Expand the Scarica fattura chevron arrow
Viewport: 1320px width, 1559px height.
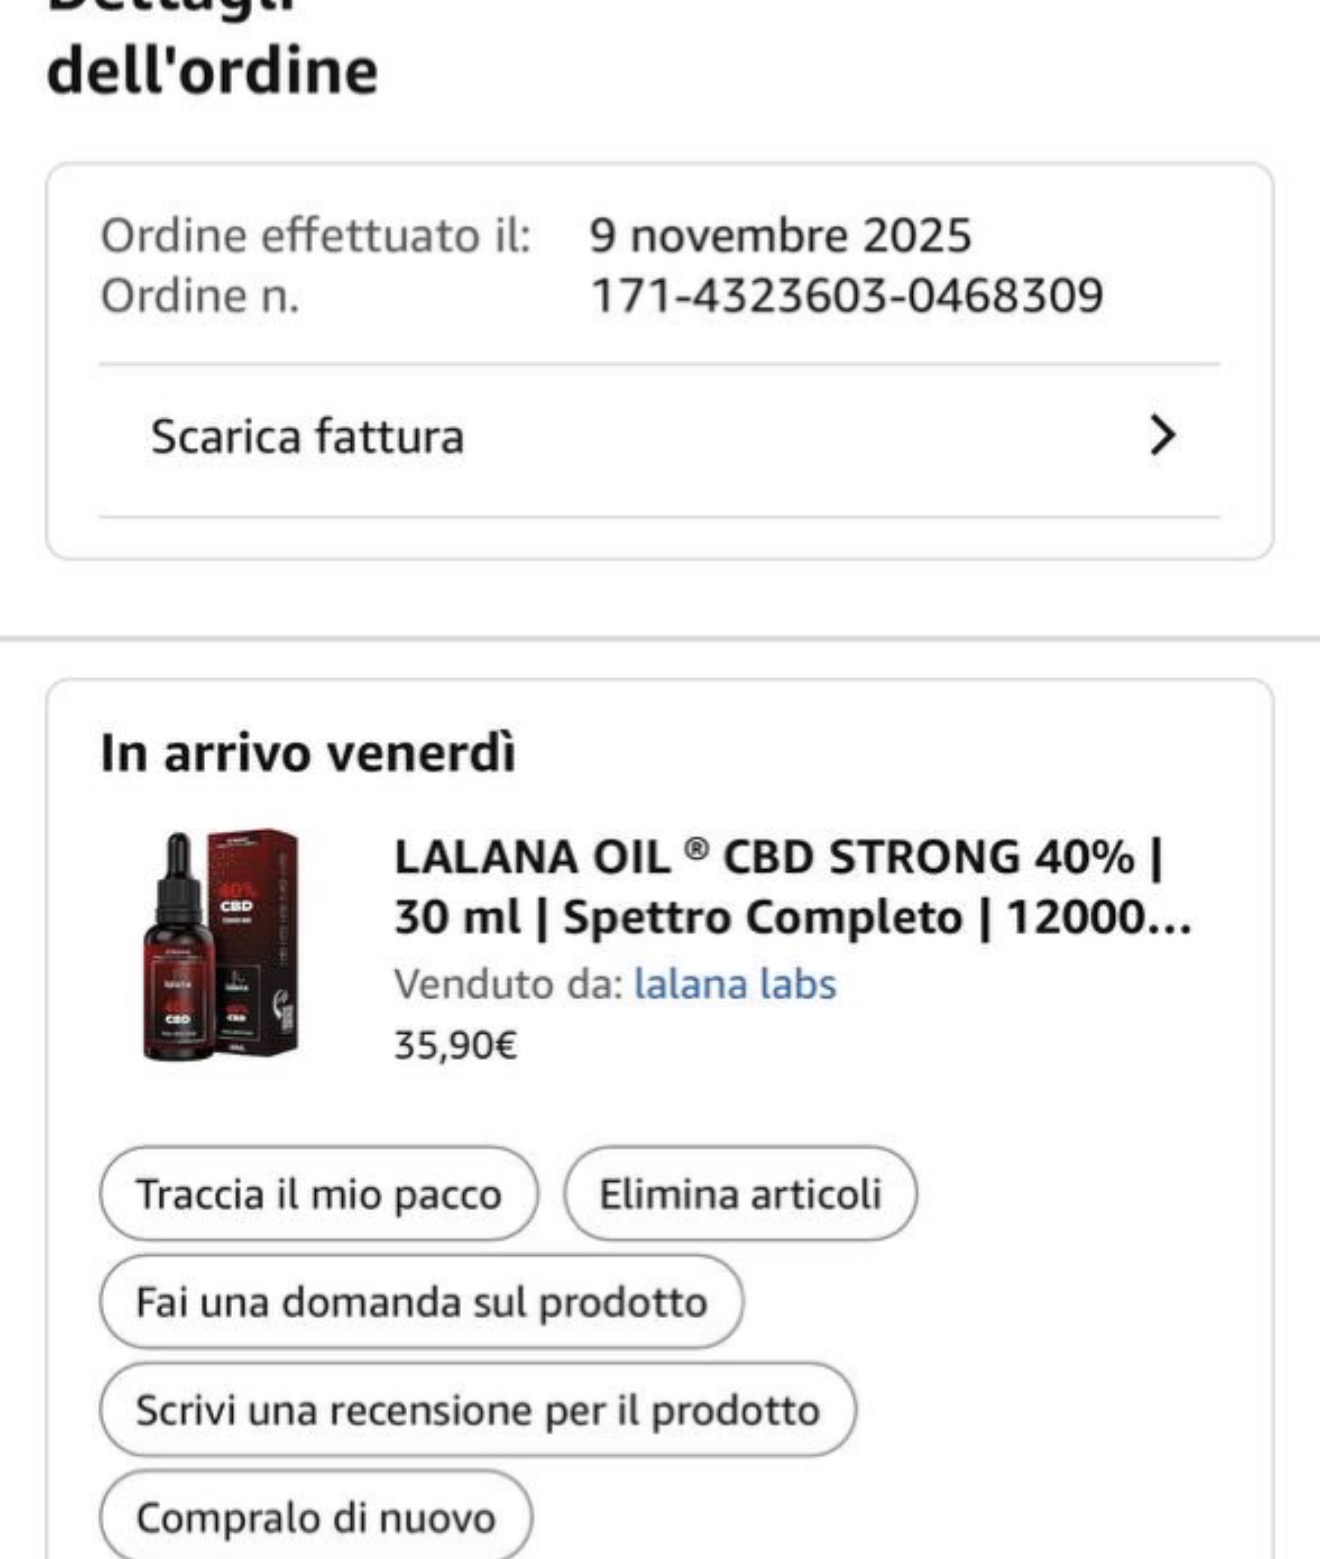pos(1161,435)
